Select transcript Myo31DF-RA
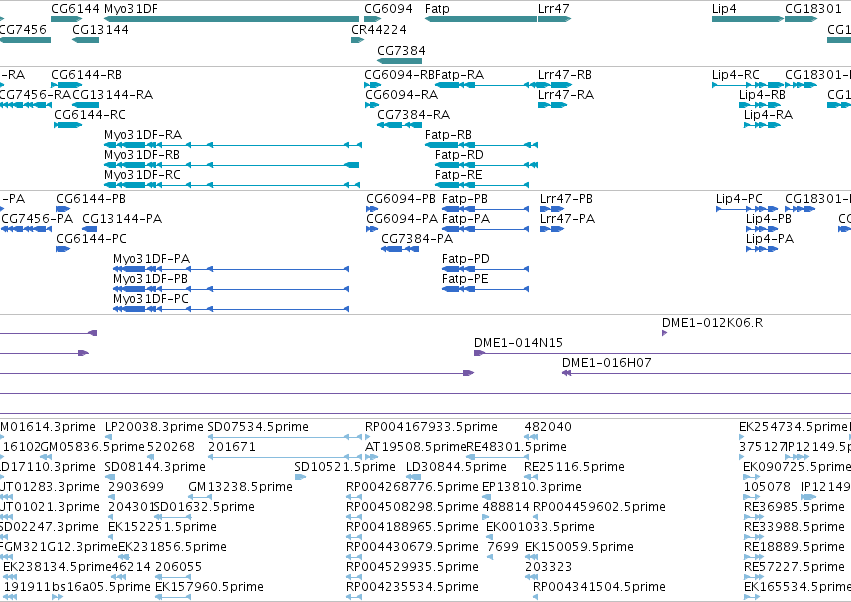851x602 pixels. coord(233,145)
